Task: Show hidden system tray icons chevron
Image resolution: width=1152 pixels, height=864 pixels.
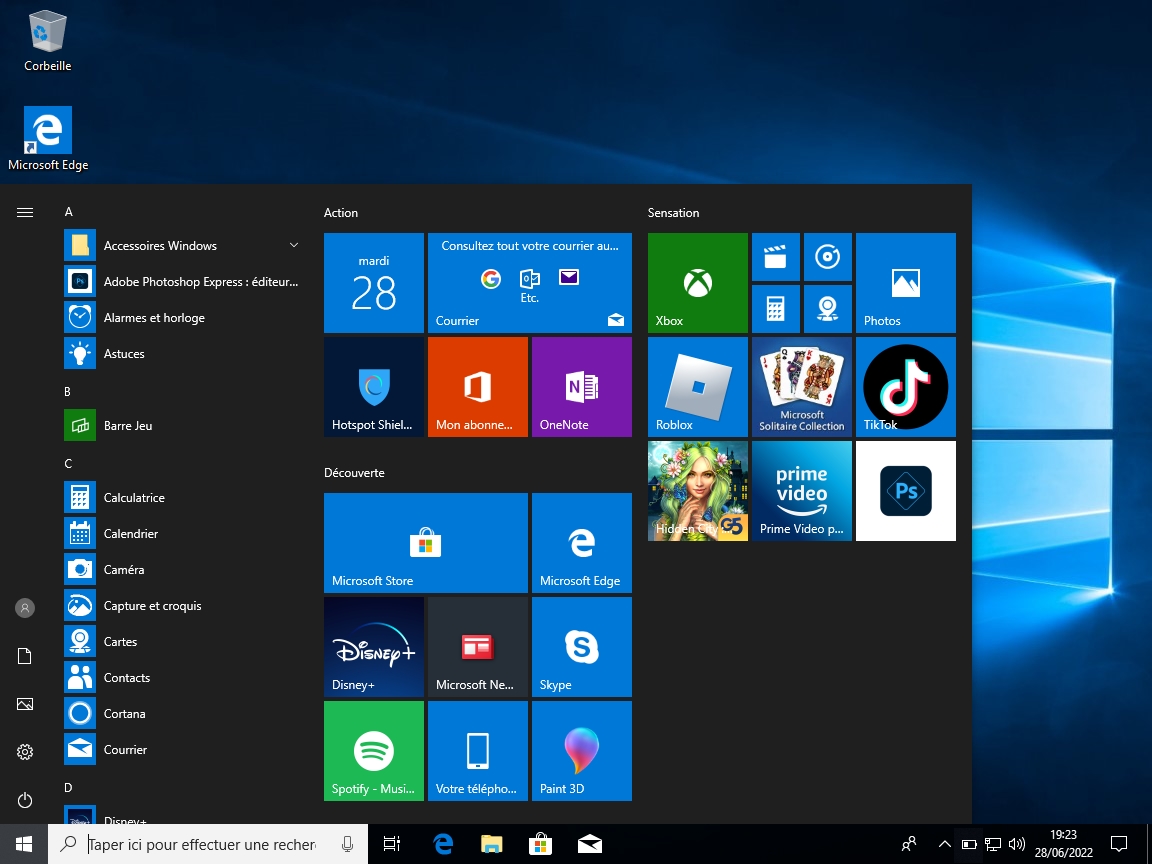Action: [x=944, y=844]
